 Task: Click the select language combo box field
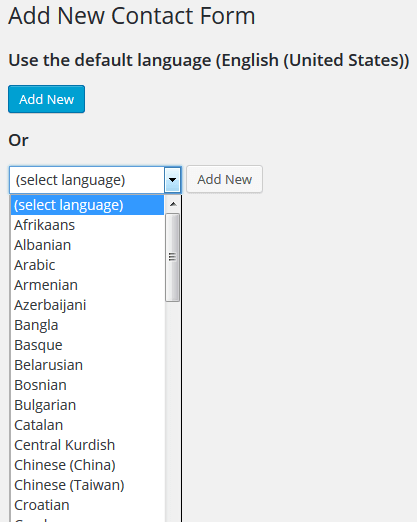(x=95, y=180)
